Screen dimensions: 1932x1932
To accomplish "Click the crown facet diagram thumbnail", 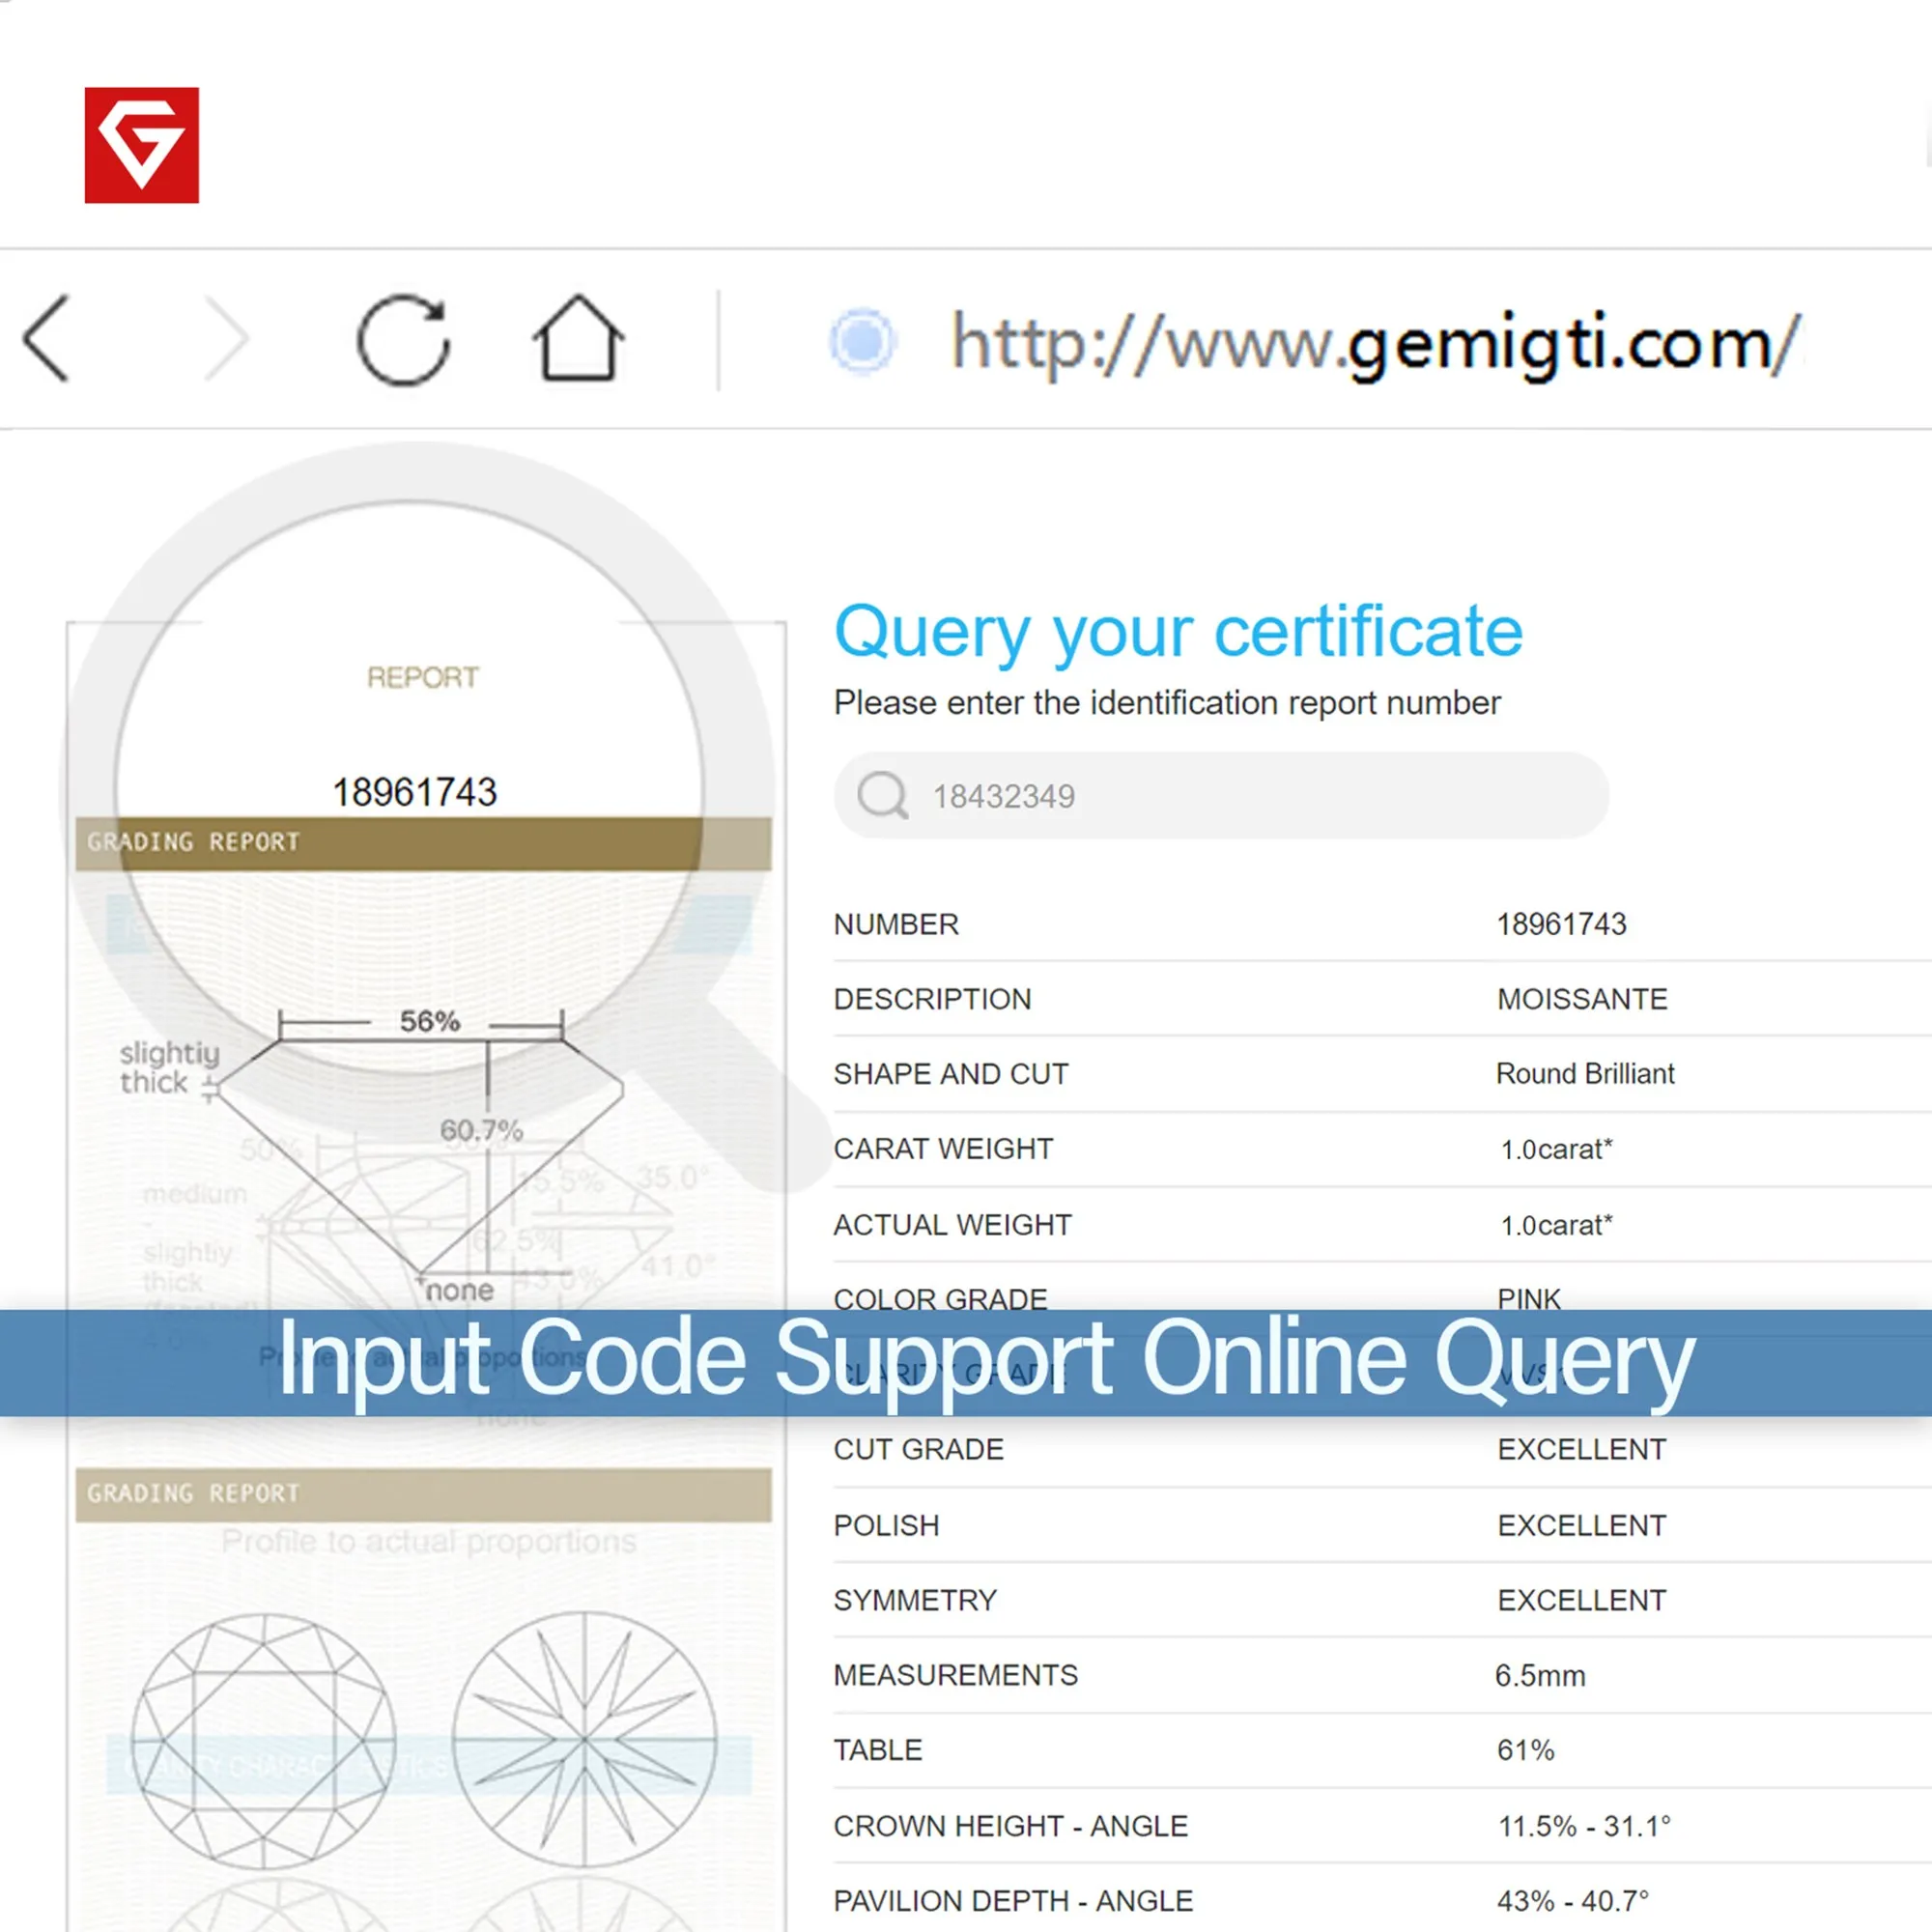I will click(x=264, y=1741).
